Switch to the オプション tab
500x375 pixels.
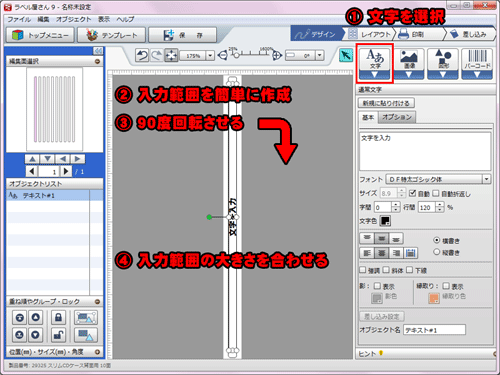coord(397,117)
